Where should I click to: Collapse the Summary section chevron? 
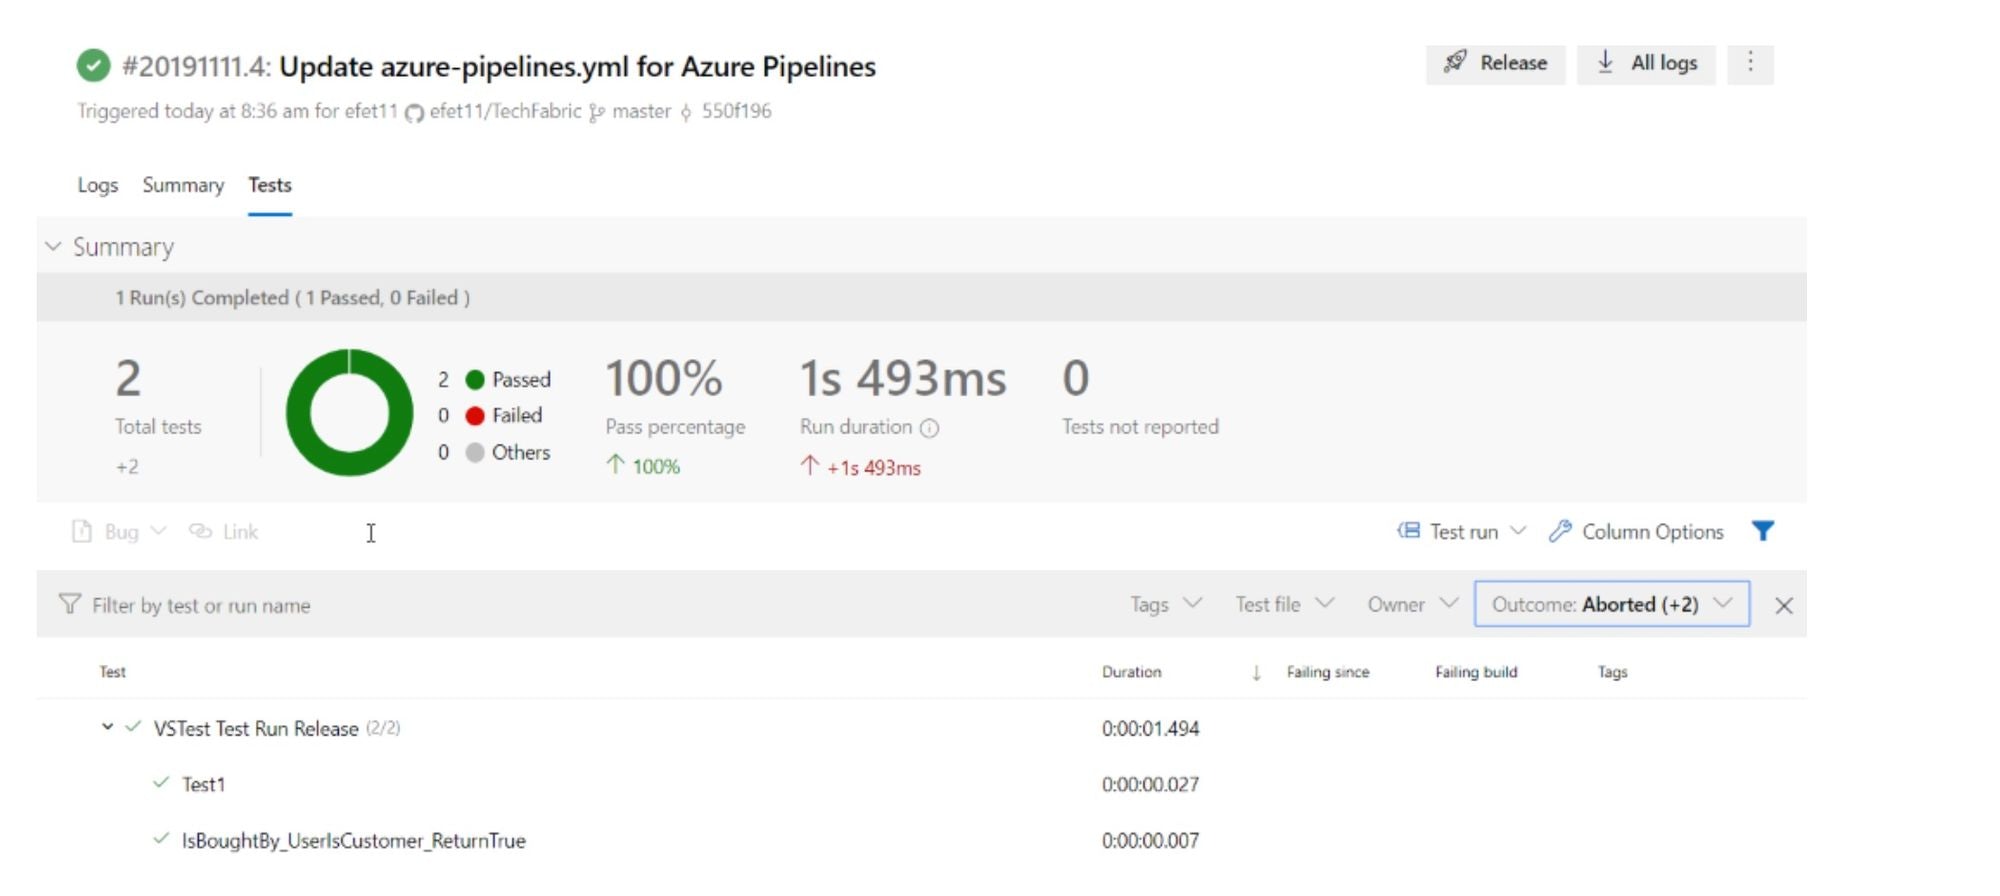click(54, 247)
